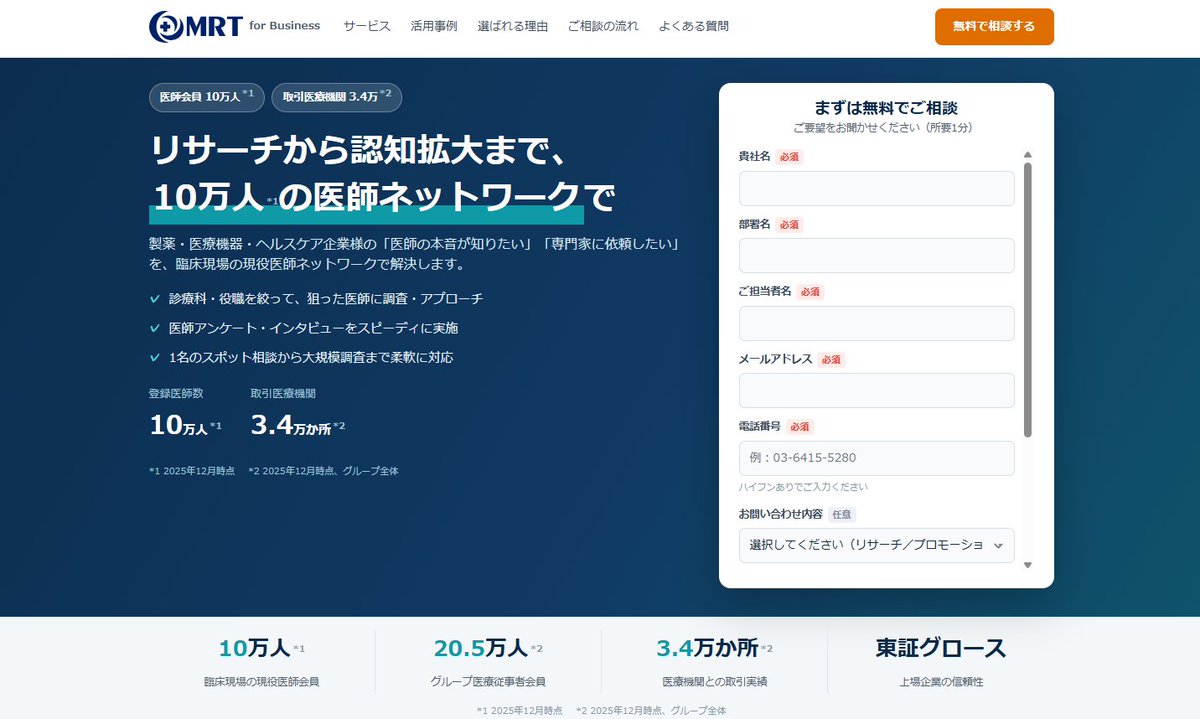Click the 登録医師数 label
The height and width of the screenshot is (719, 1200).
[x=176, y=394]
